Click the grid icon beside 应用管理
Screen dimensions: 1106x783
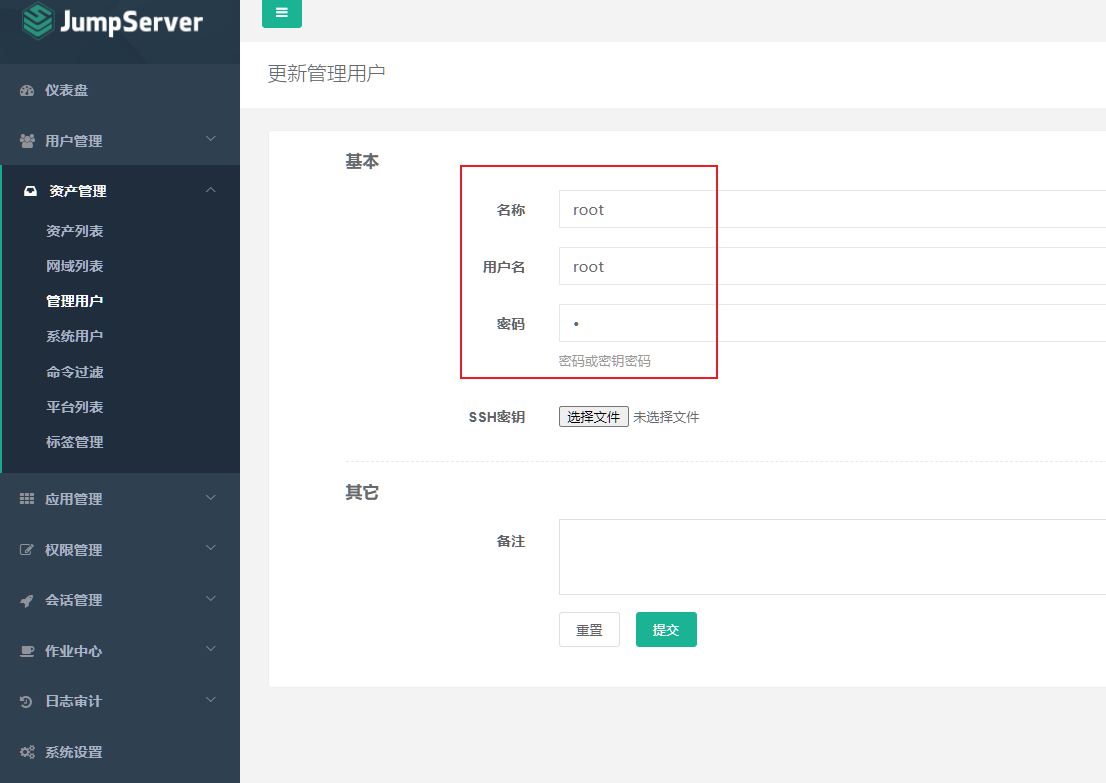pos(27,499)
